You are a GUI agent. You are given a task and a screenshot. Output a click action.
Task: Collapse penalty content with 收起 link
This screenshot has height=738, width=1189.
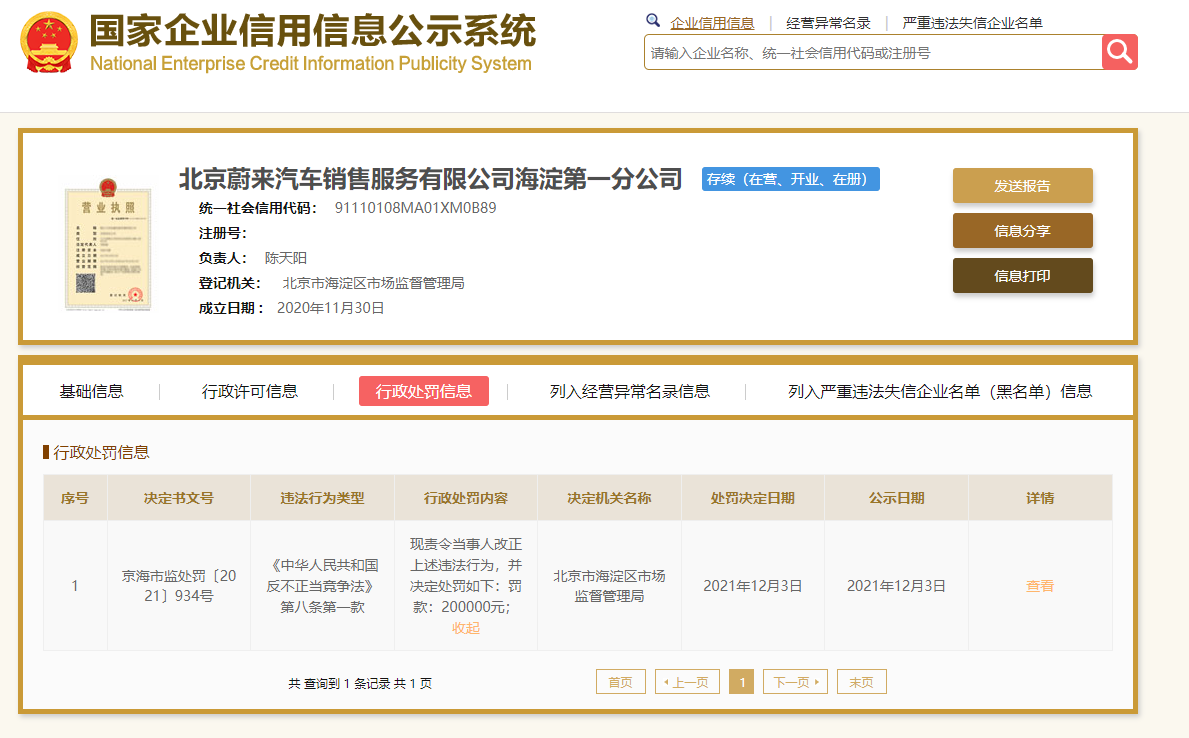tap(466, 628)
